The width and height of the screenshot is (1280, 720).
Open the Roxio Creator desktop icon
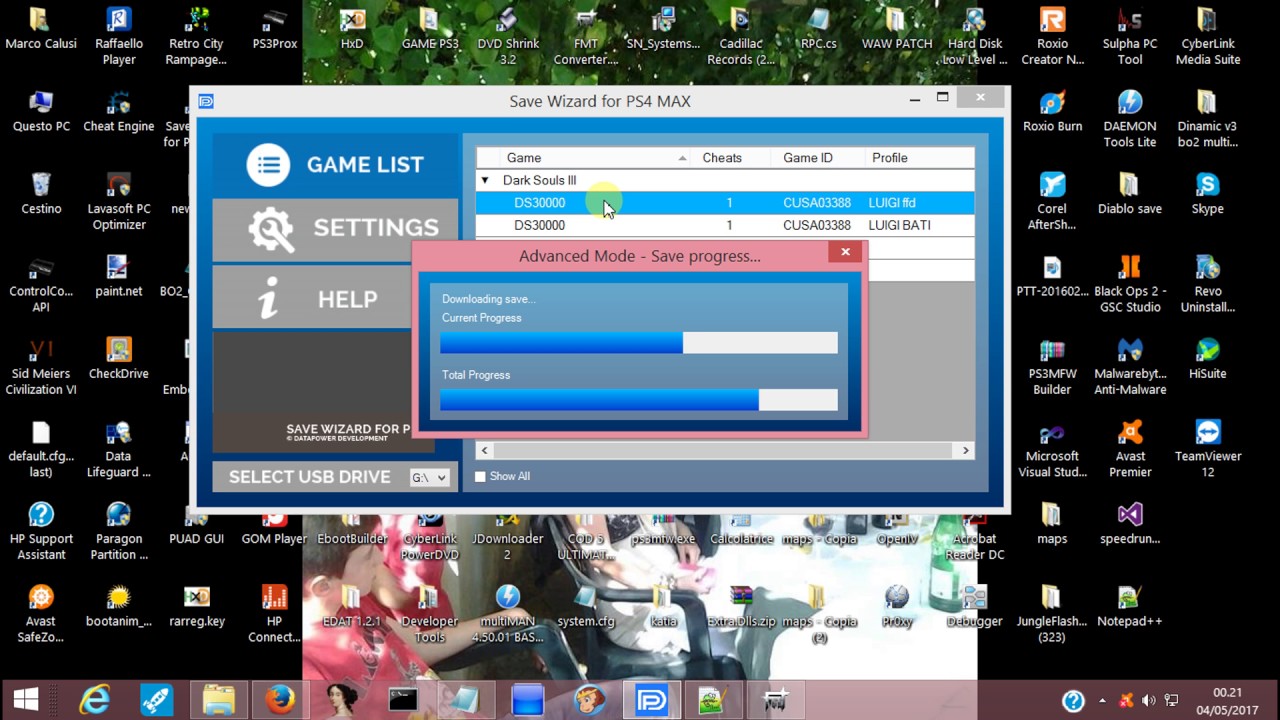click(1052, 36)
